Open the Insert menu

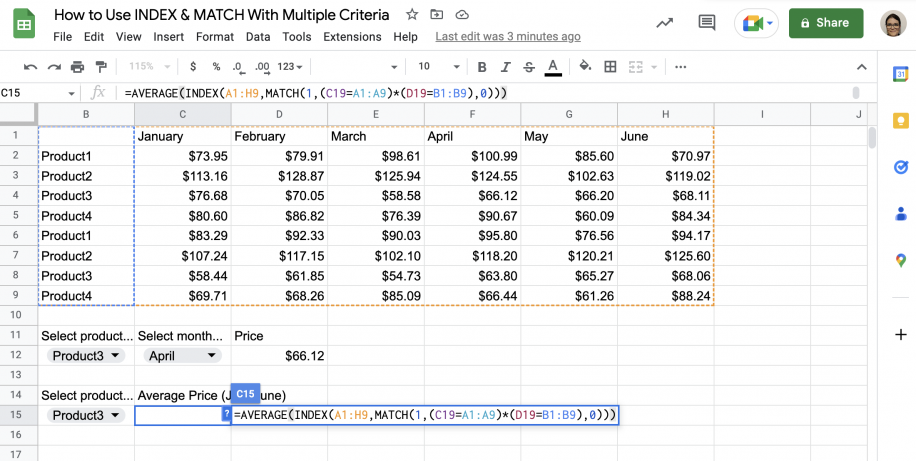point(169,37)
